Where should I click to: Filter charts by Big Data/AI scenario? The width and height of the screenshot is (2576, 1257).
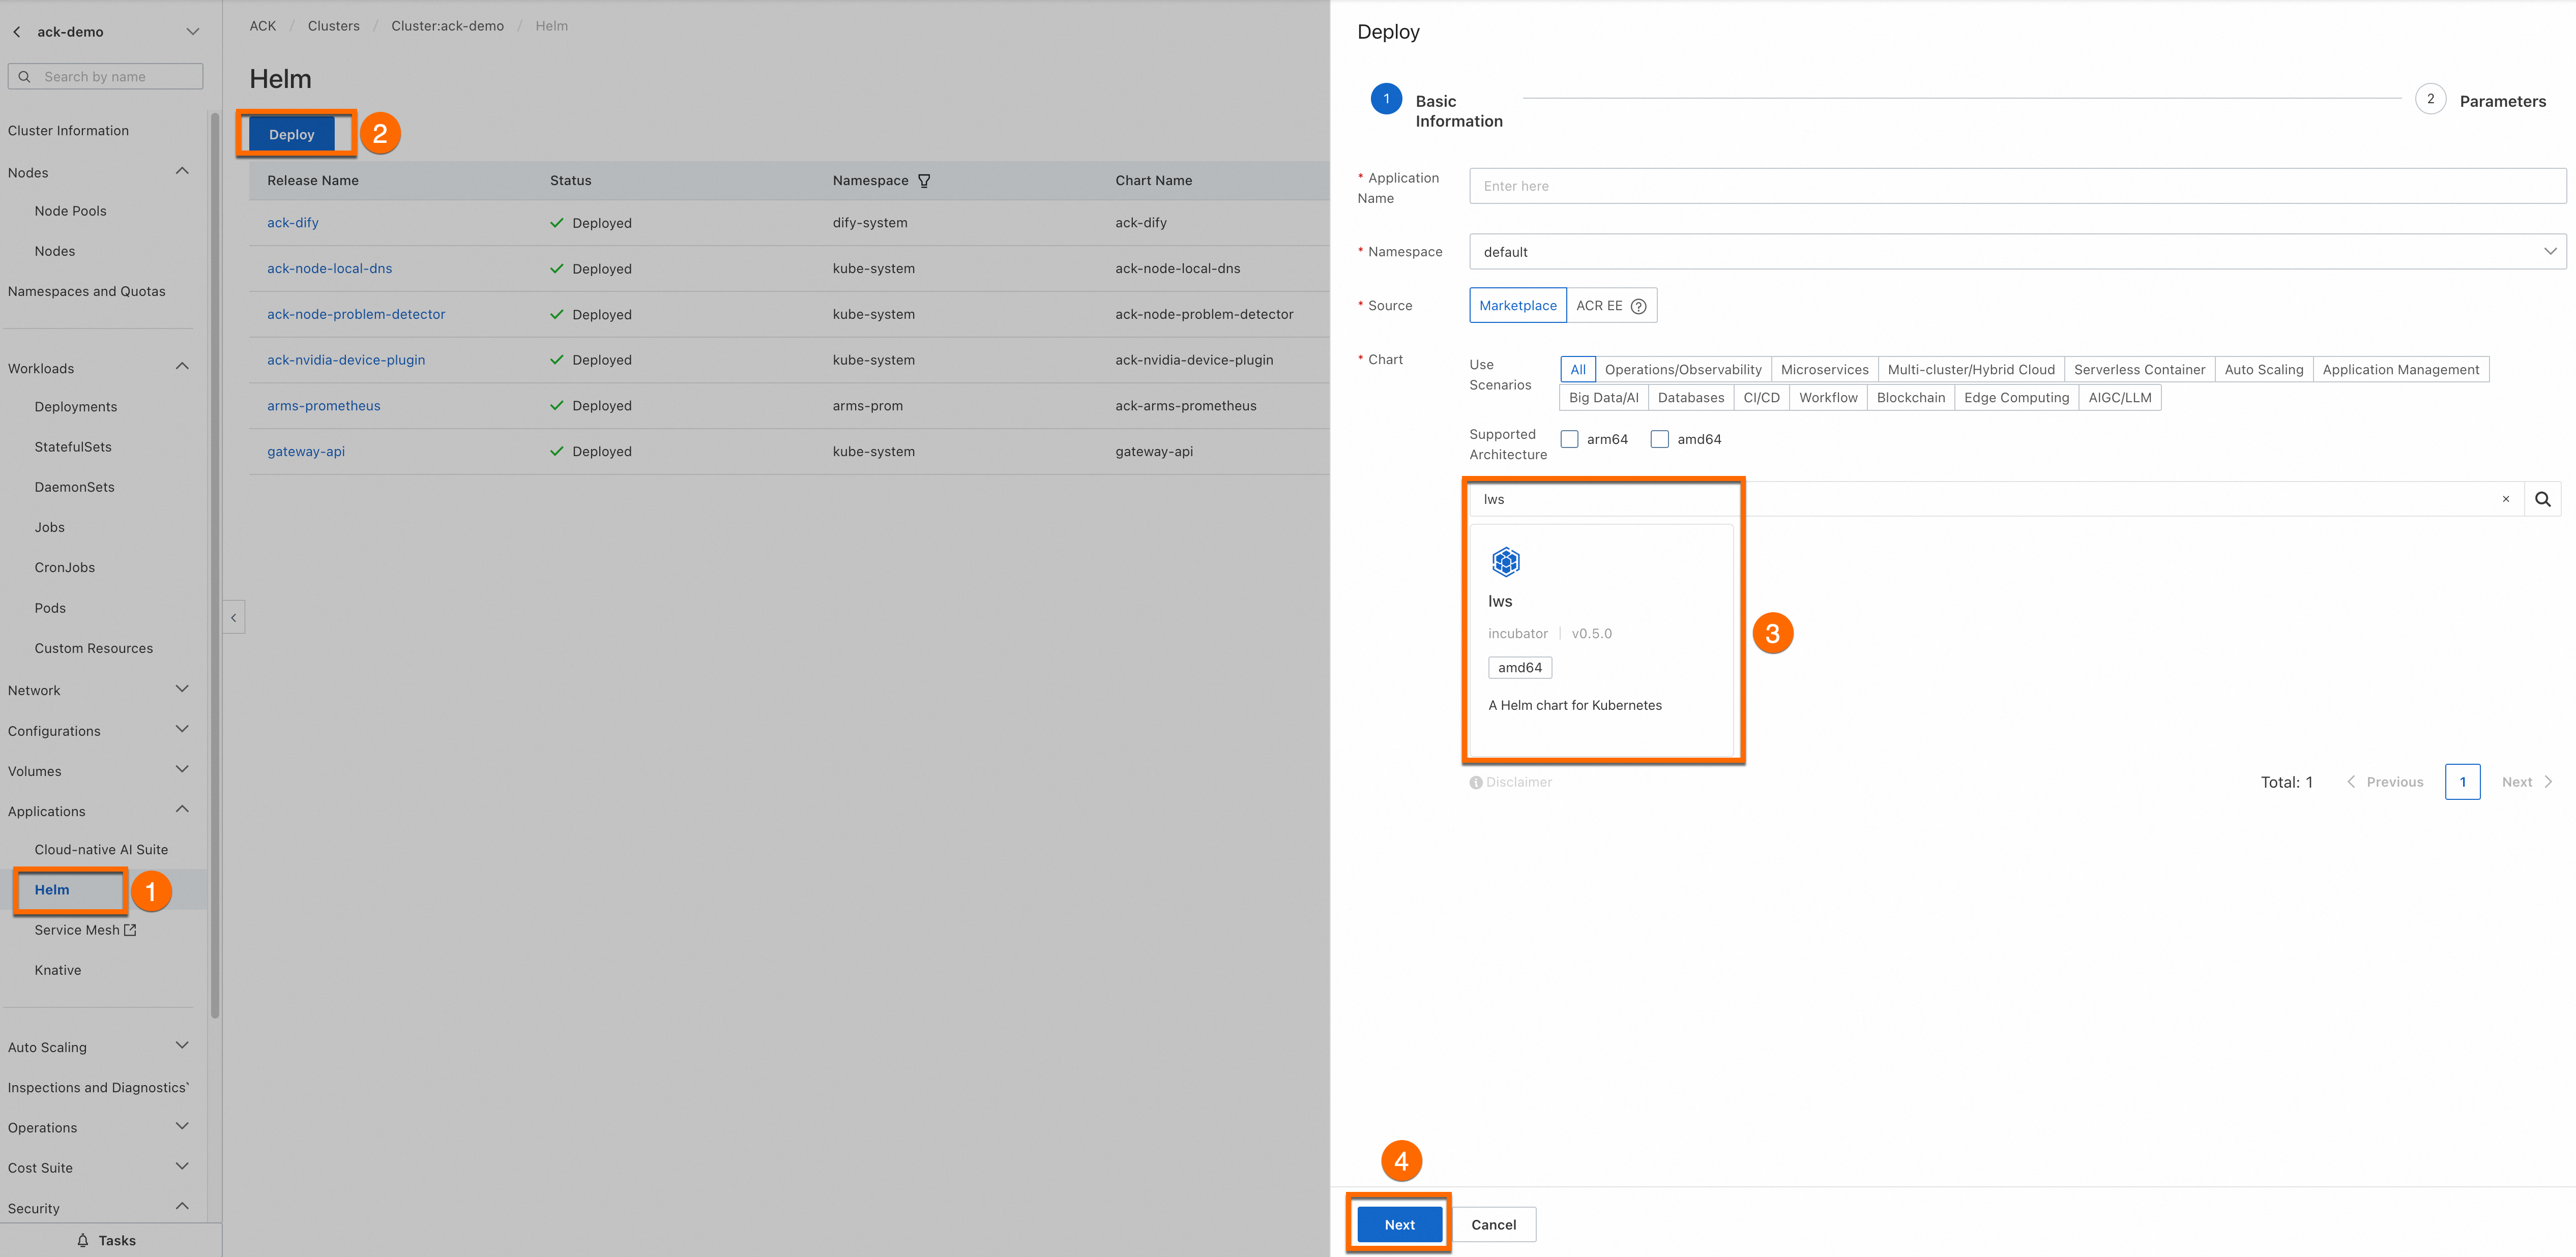click(1603, 398)
